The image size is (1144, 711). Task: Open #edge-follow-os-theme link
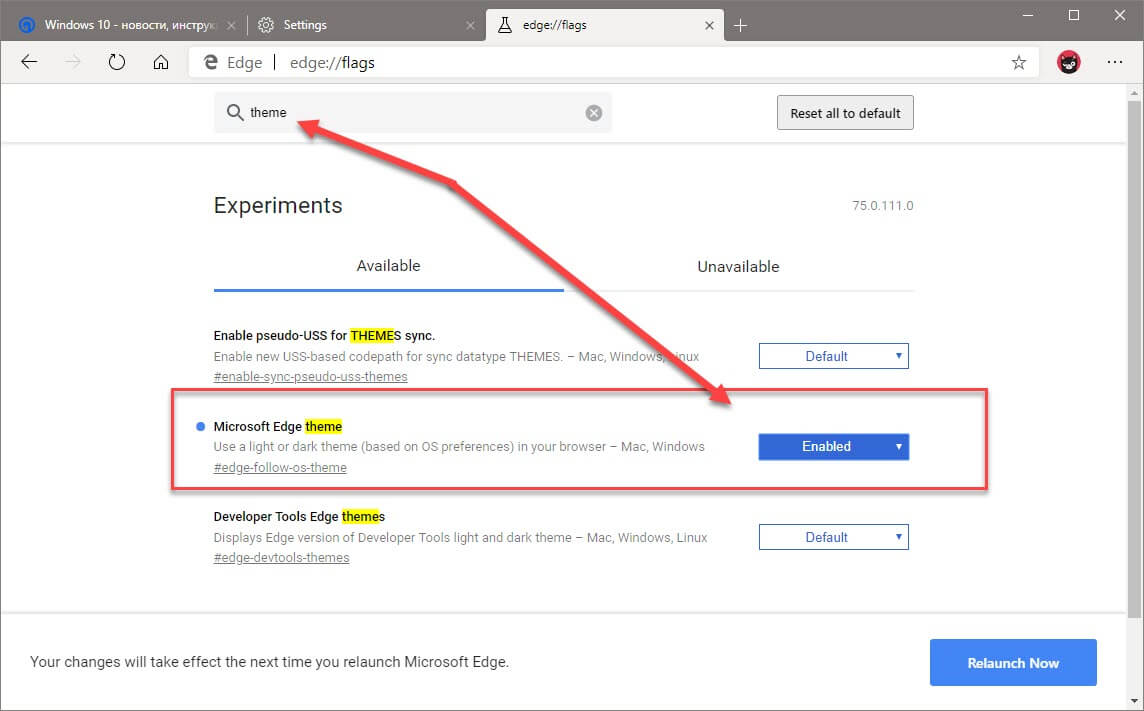279,467
